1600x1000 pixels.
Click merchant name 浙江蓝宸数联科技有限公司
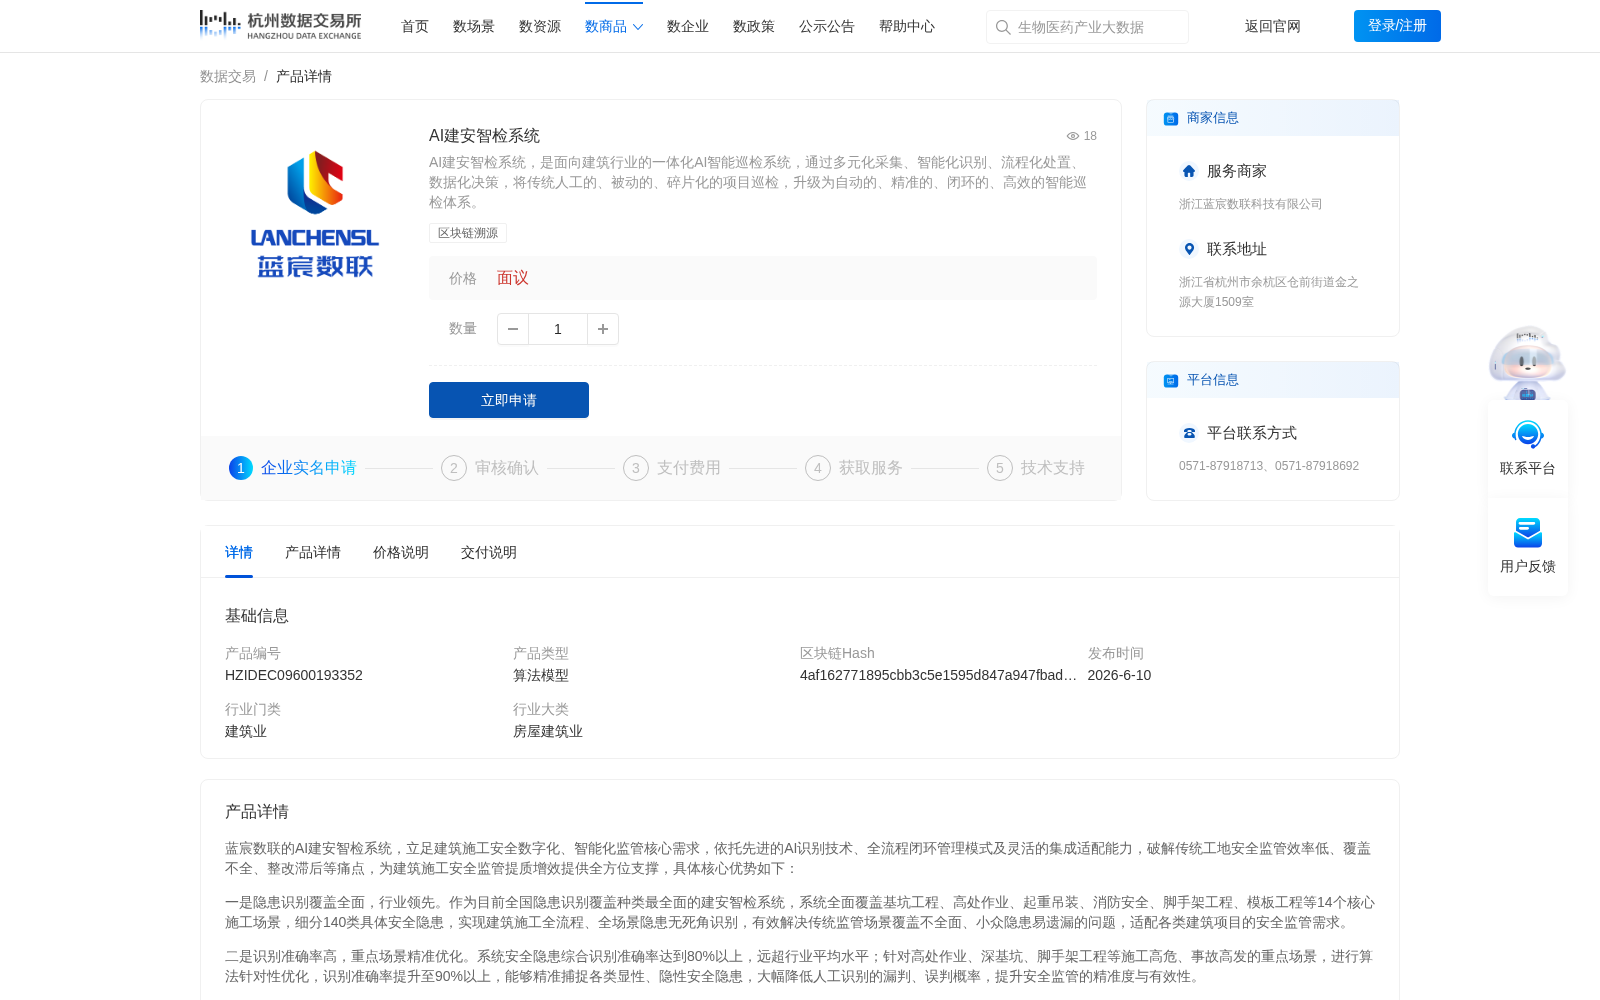[1251, 204]
